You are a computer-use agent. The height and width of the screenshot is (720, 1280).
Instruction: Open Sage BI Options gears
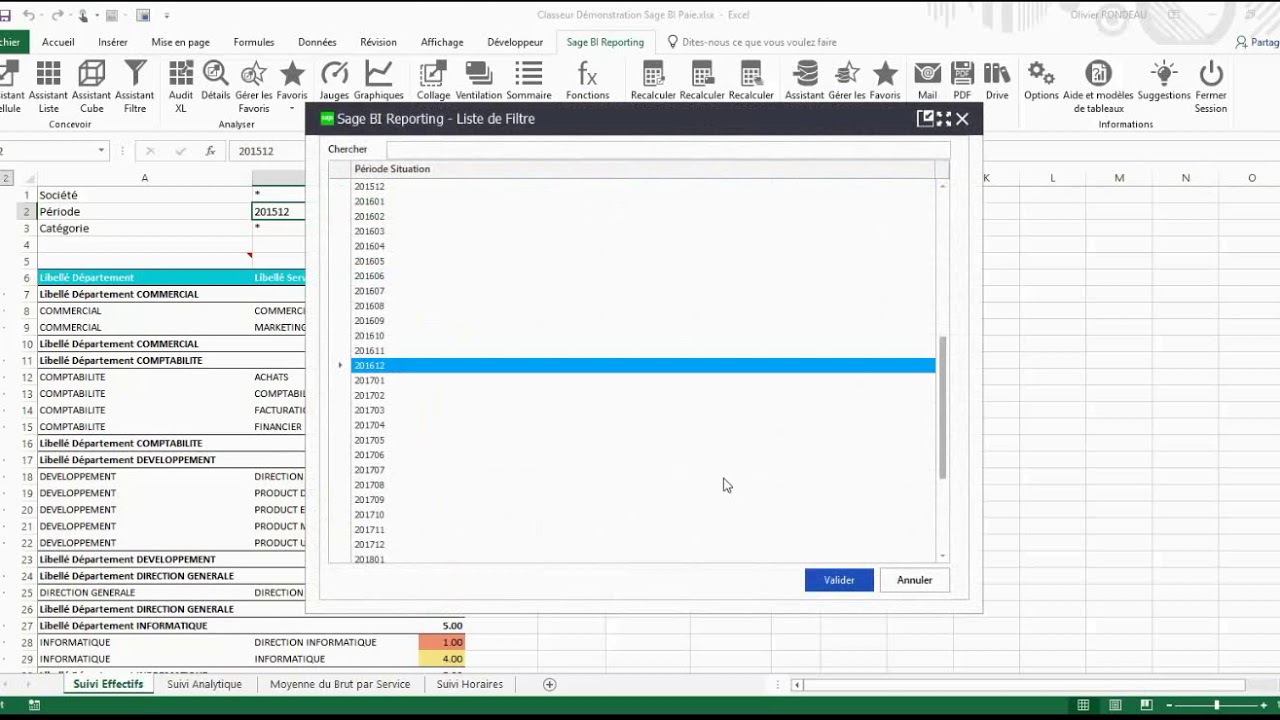click(1041, 81)
